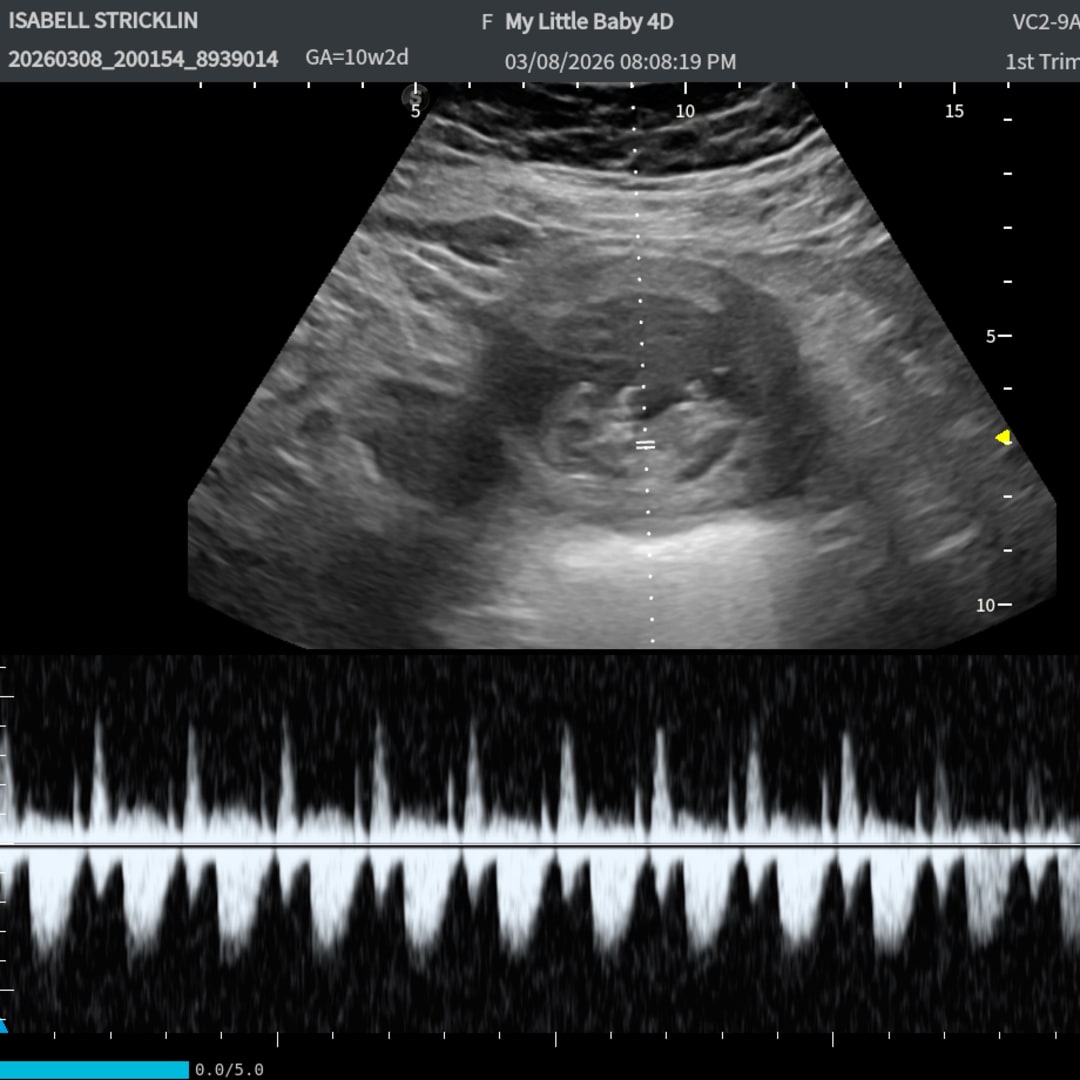Click the exam date and time stamp

click(620, 62)
